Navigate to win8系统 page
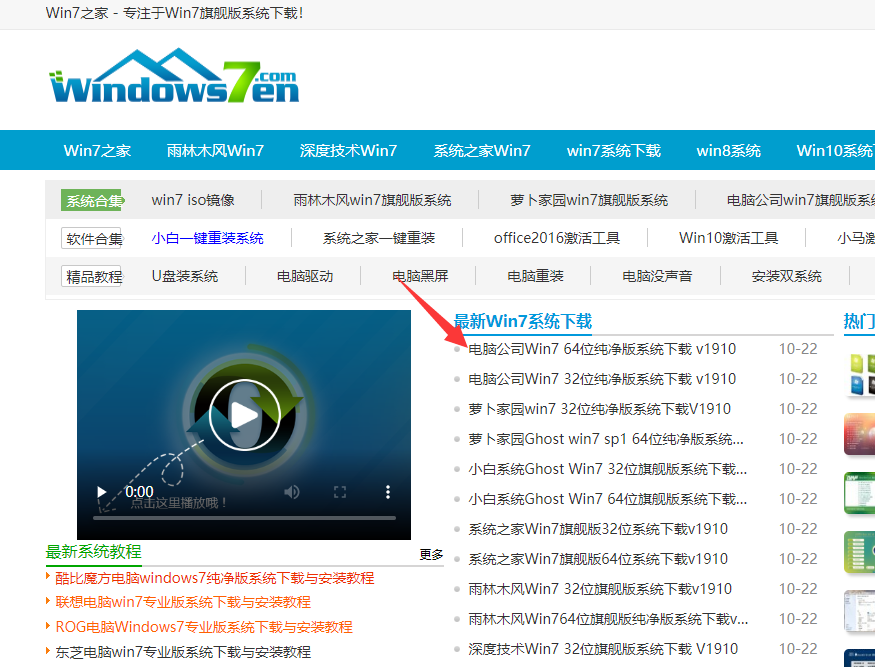Image resolution: width=875 pixels, height=667 pixels. click(x=729, y=151)
